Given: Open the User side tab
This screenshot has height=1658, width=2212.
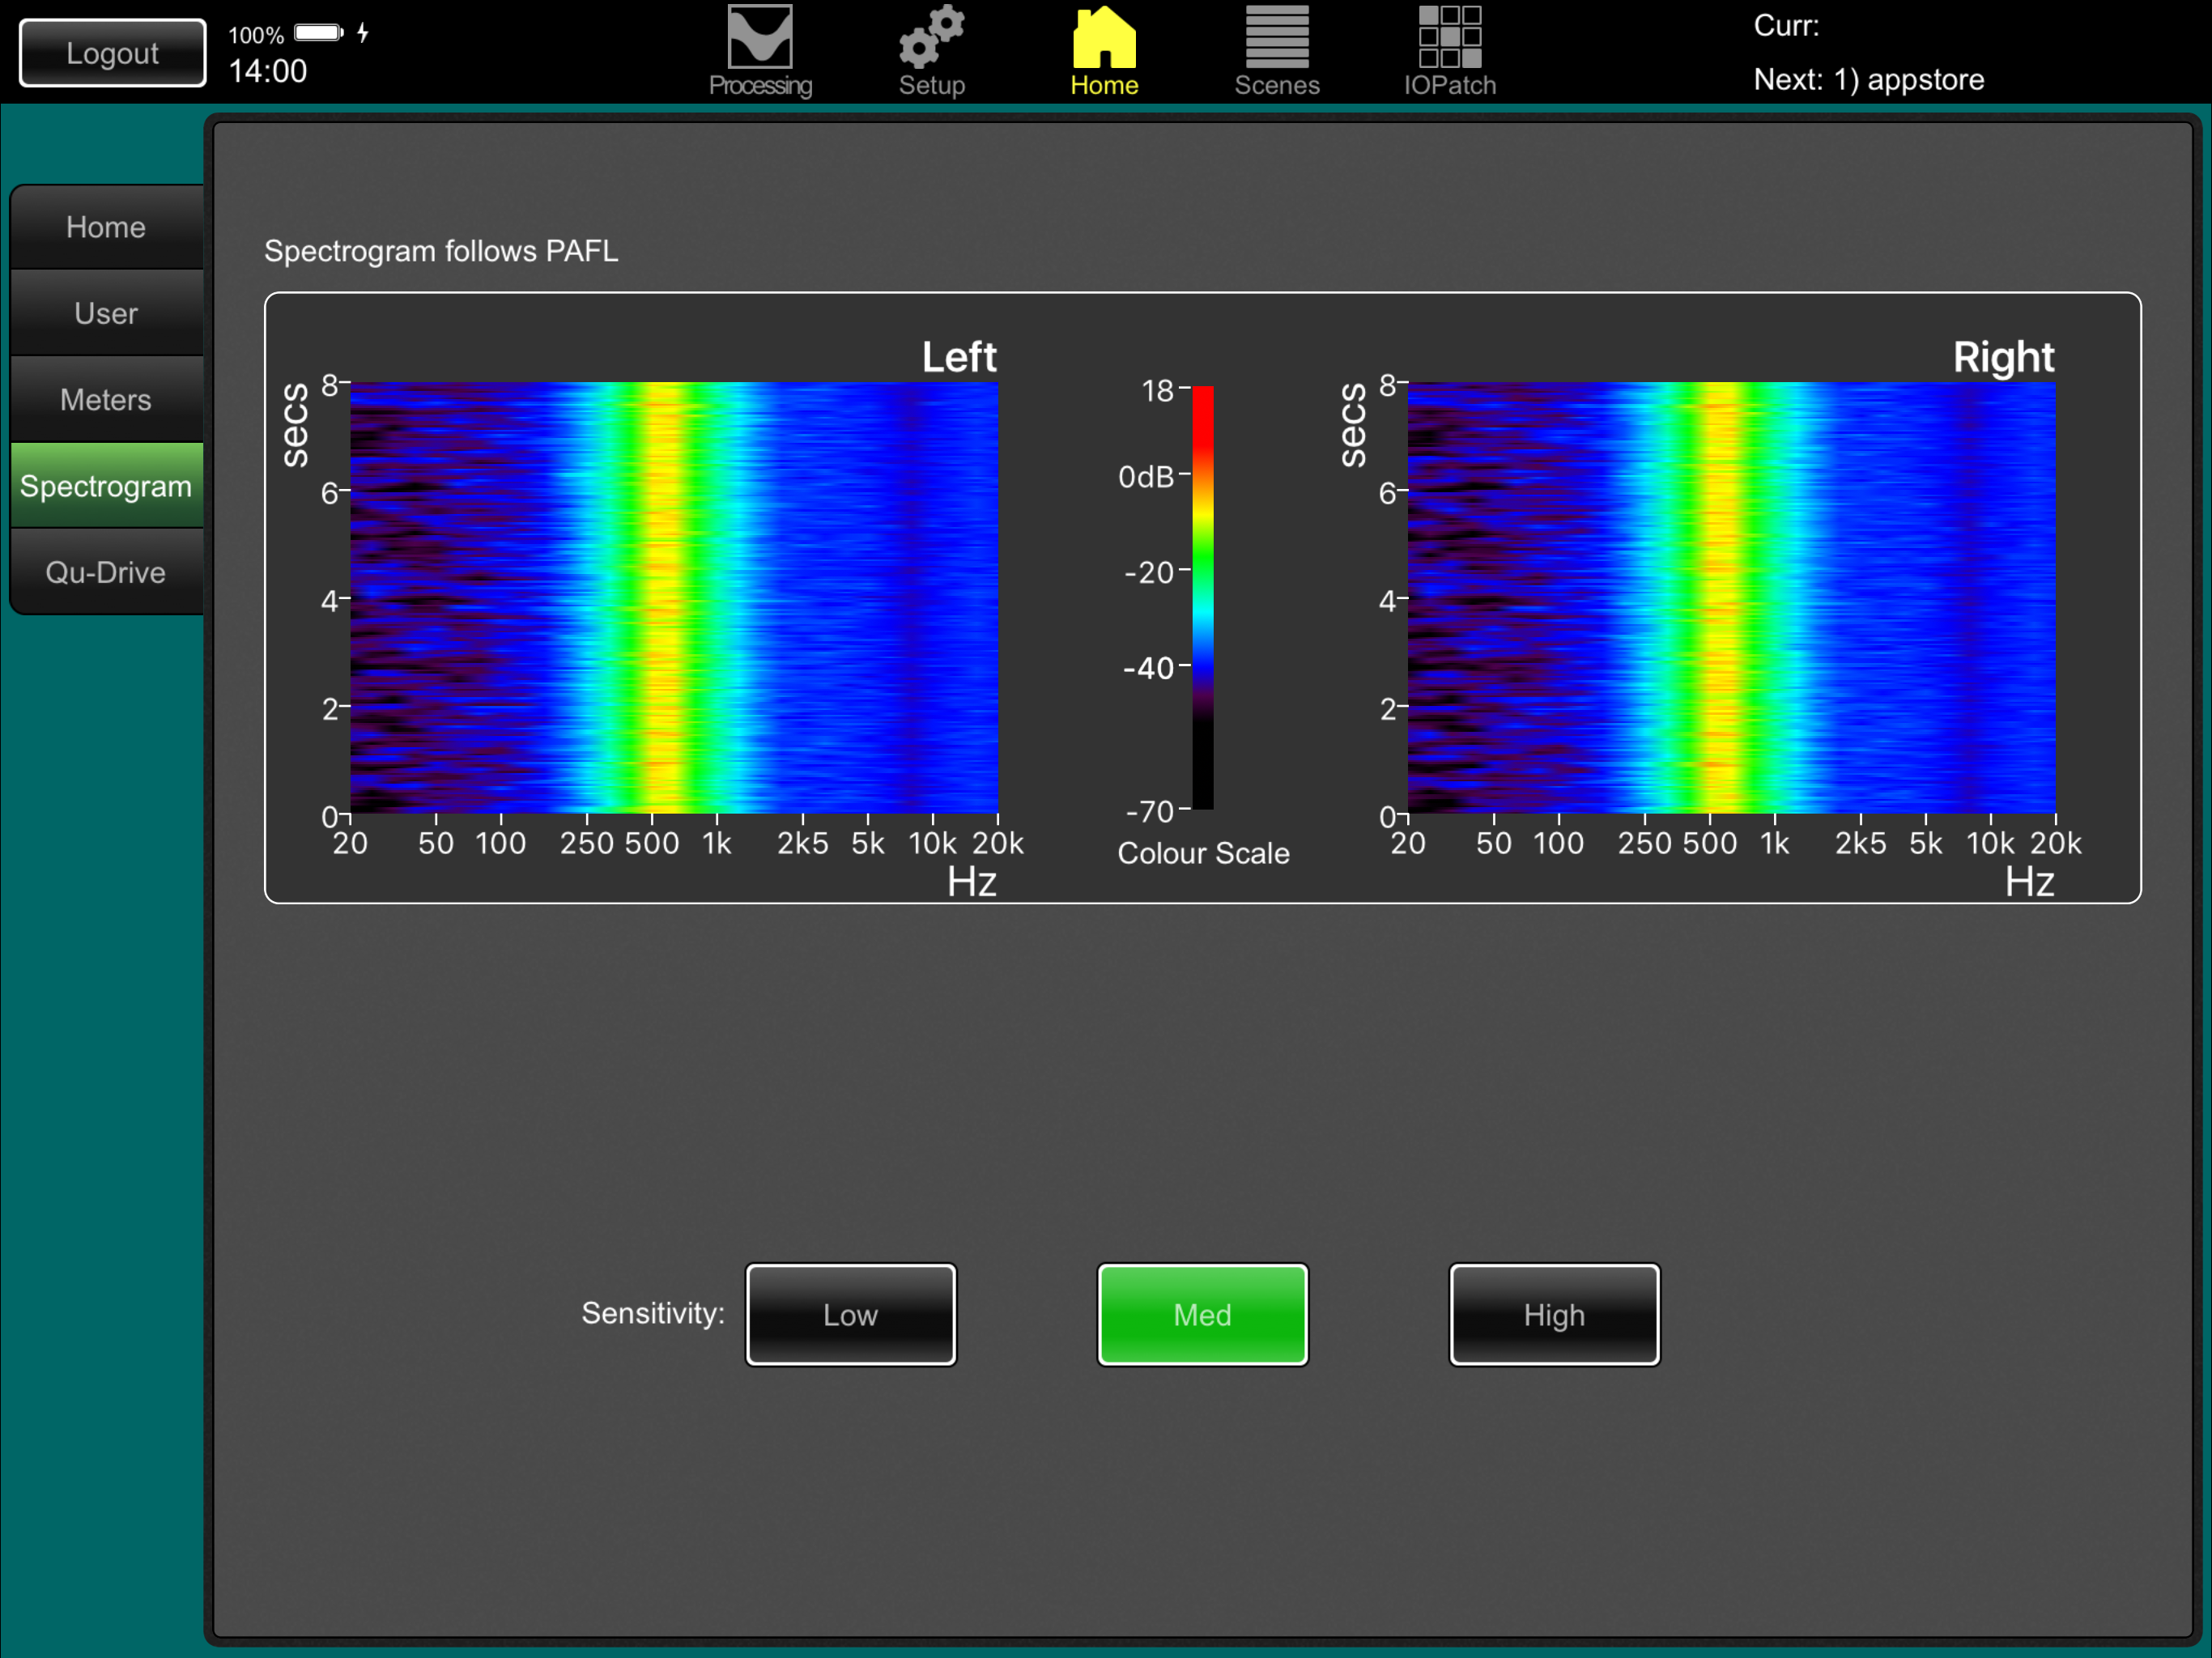Looking at the screenshot, I should (x=106, y=313).
